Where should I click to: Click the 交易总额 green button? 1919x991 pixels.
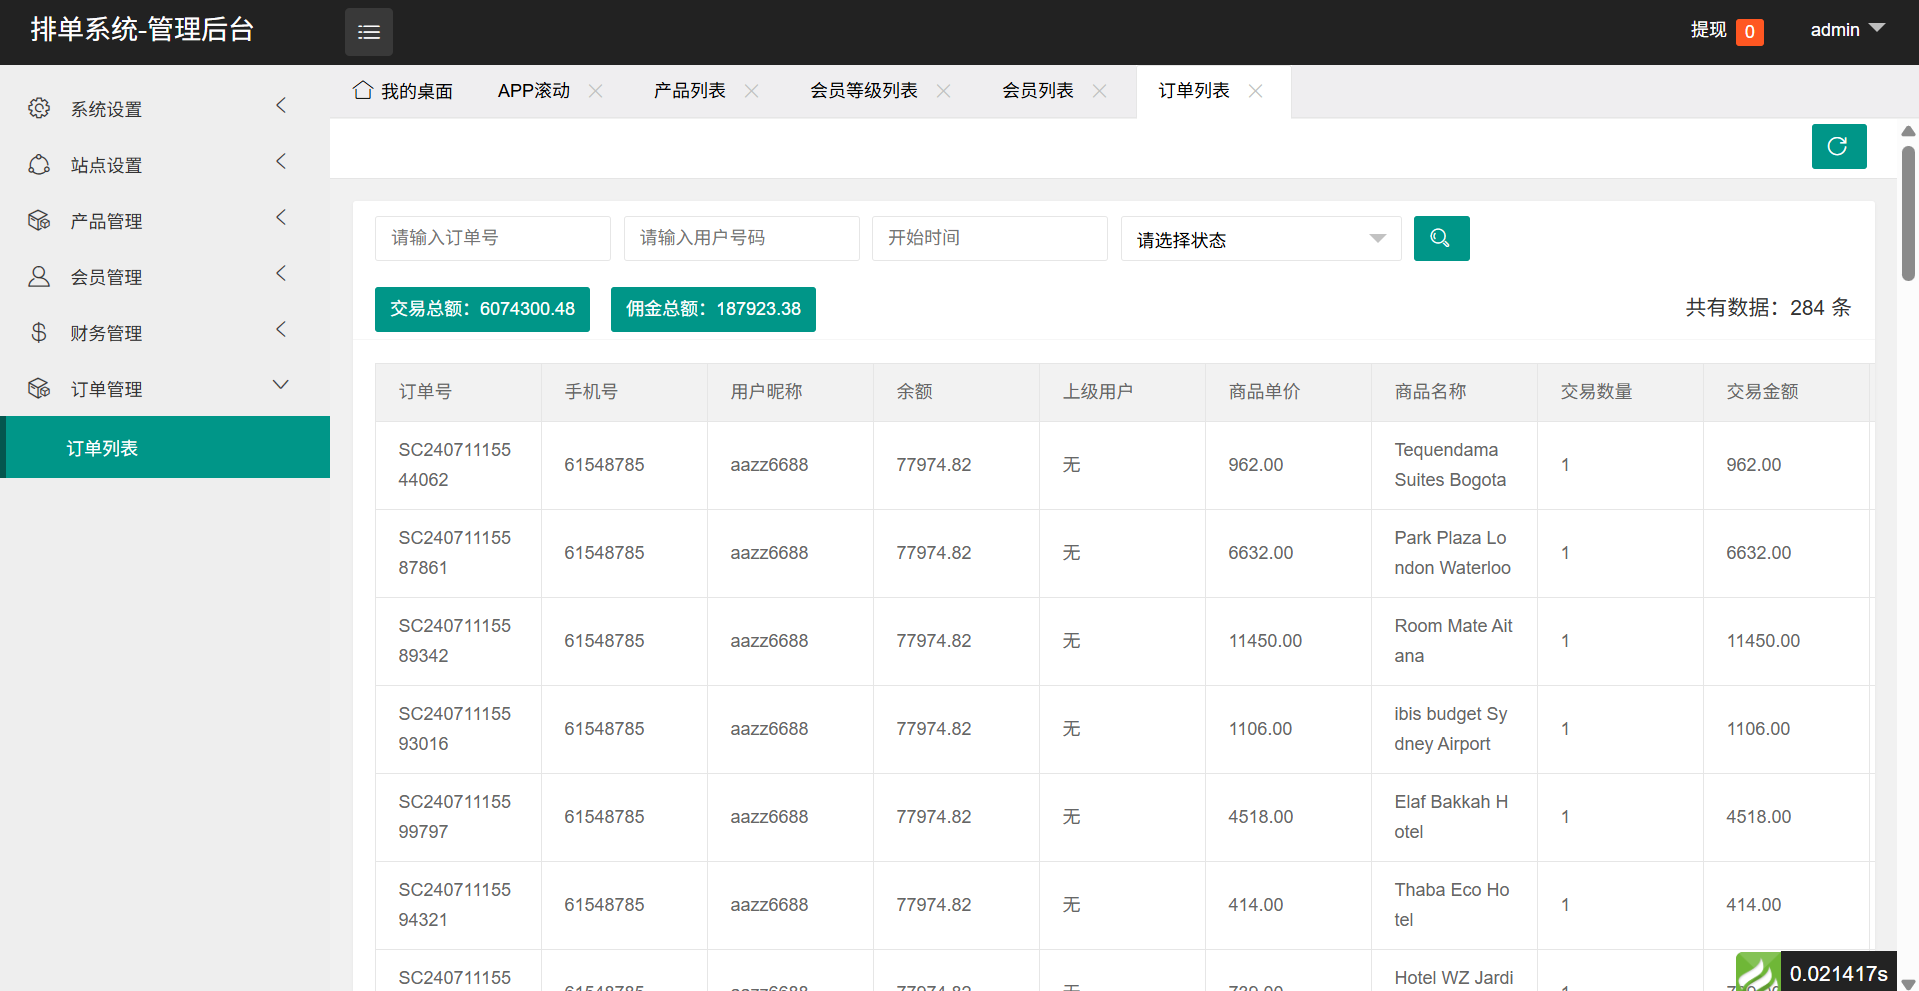482,309
